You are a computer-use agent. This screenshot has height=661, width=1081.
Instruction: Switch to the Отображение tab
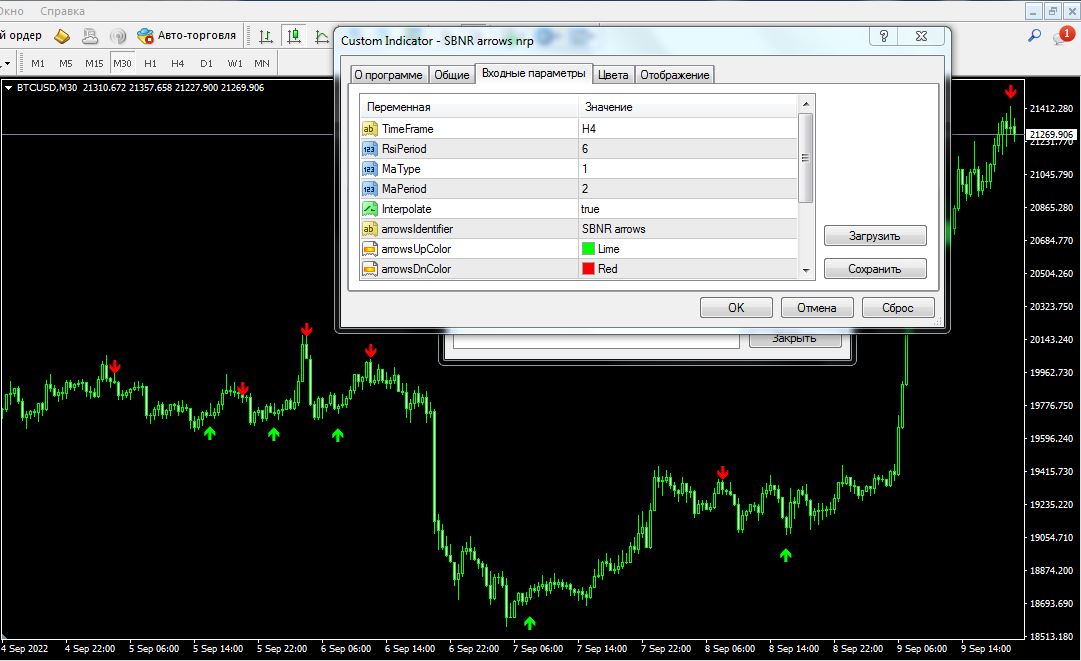pos(674,75)
